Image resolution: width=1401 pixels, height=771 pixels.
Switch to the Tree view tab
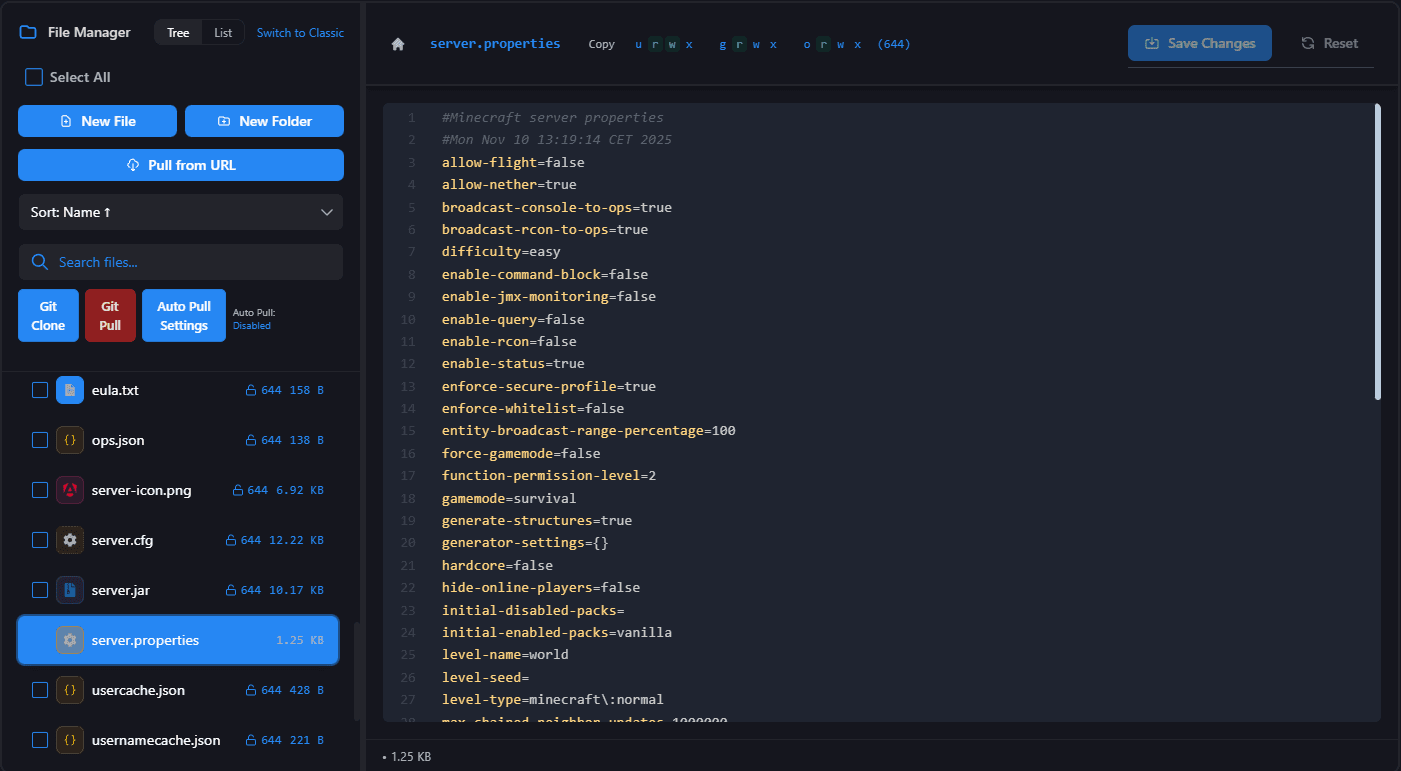point(178,33)
